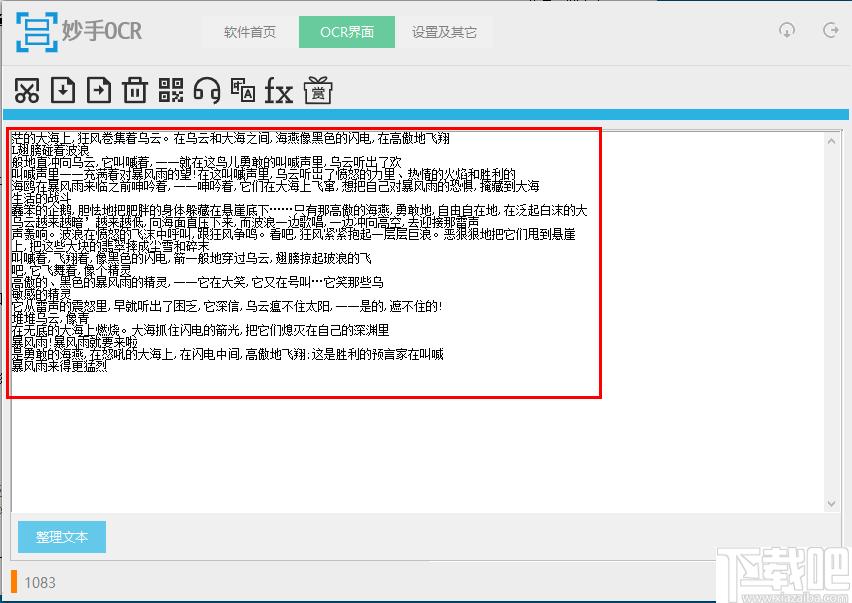This screenshot has height=603, width=852.
Task: Click the character count 1083 in status bar
Action: pos(40,583)
